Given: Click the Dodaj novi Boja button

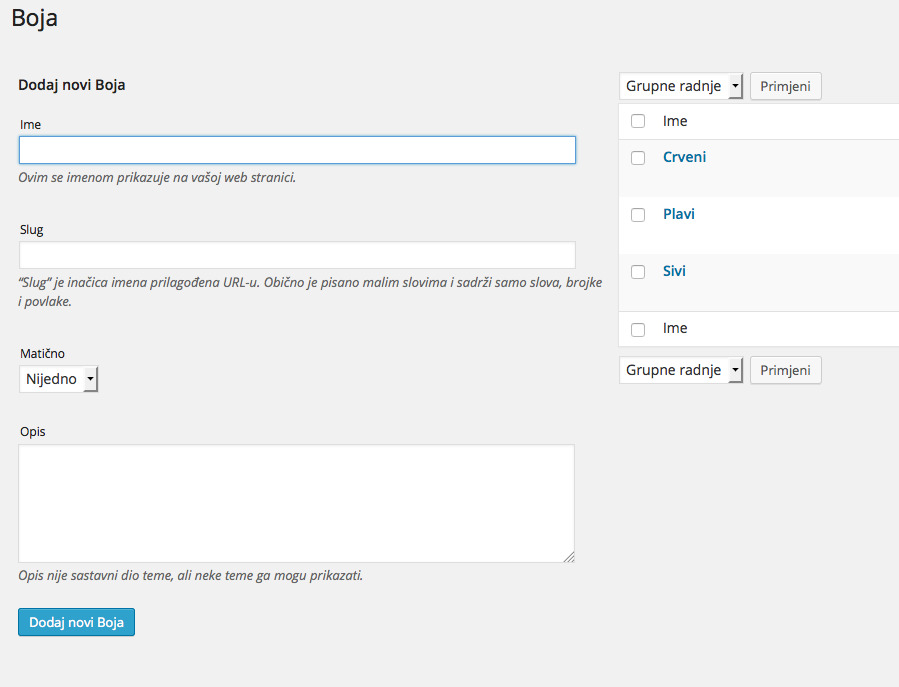Looking at the screenshot, I should tap(76, 622).
